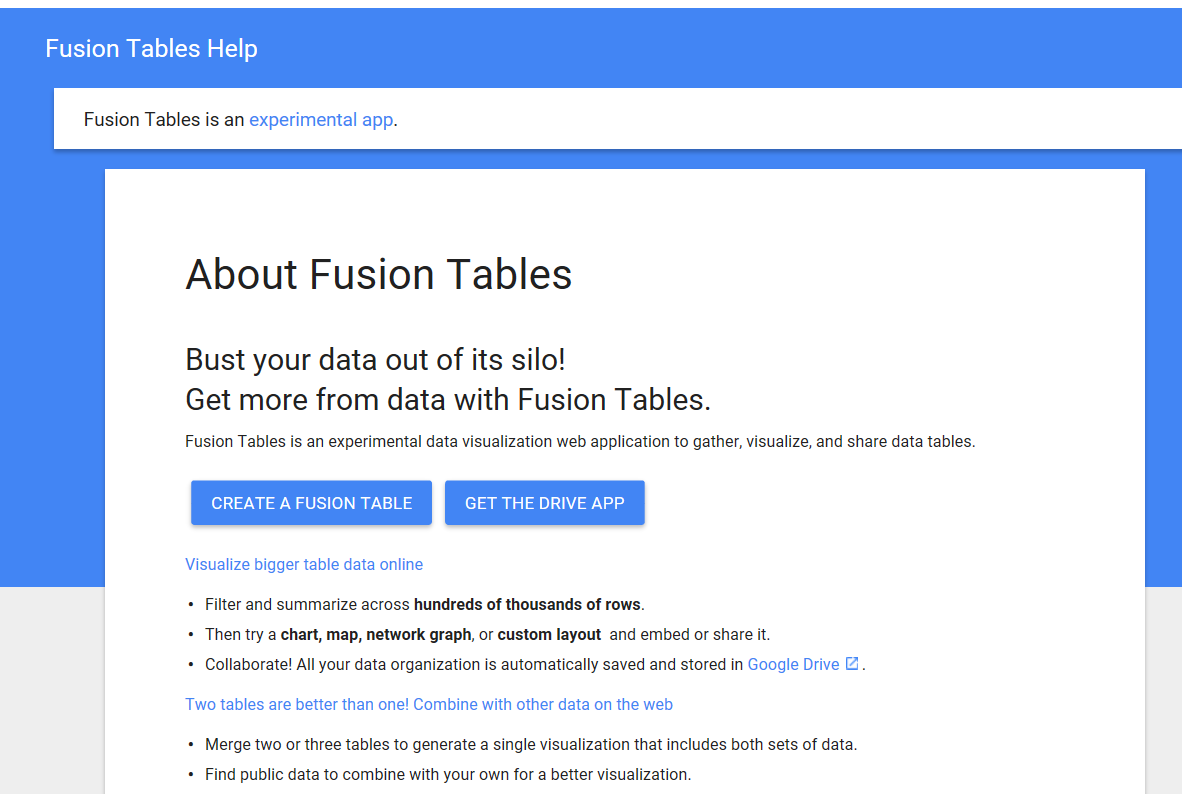
Task: Click the bold "custom layout" text
Action: coord(549,634)
